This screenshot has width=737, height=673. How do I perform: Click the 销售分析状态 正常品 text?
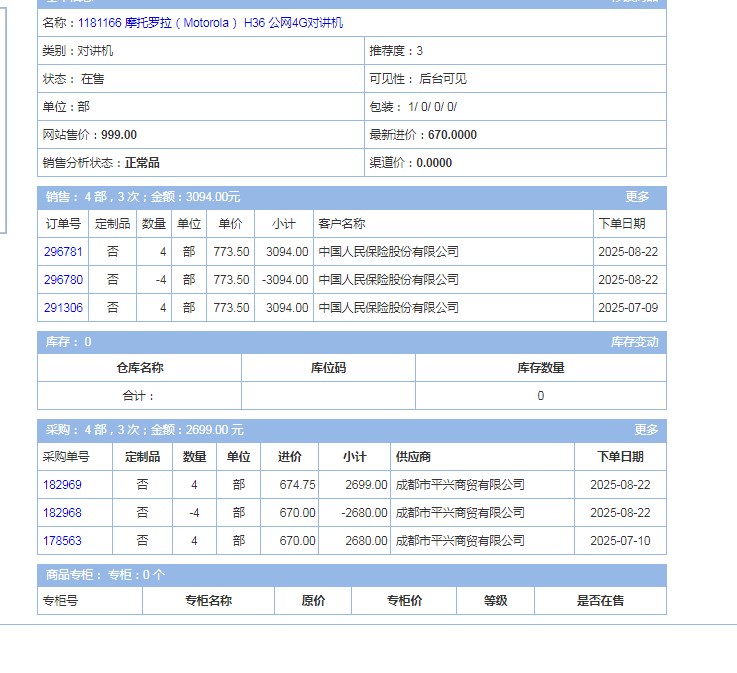coord(101,163)
